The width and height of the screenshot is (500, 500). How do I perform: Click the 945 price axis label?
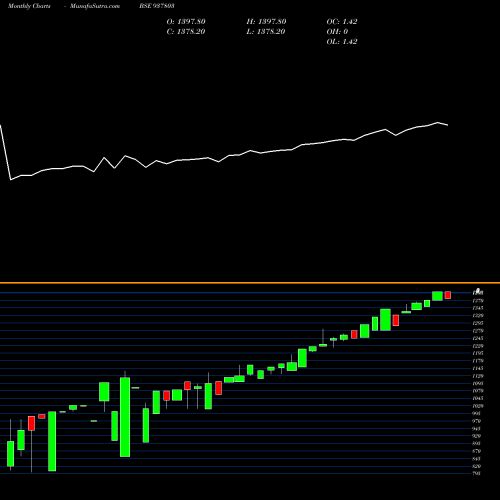coord(477,429)
